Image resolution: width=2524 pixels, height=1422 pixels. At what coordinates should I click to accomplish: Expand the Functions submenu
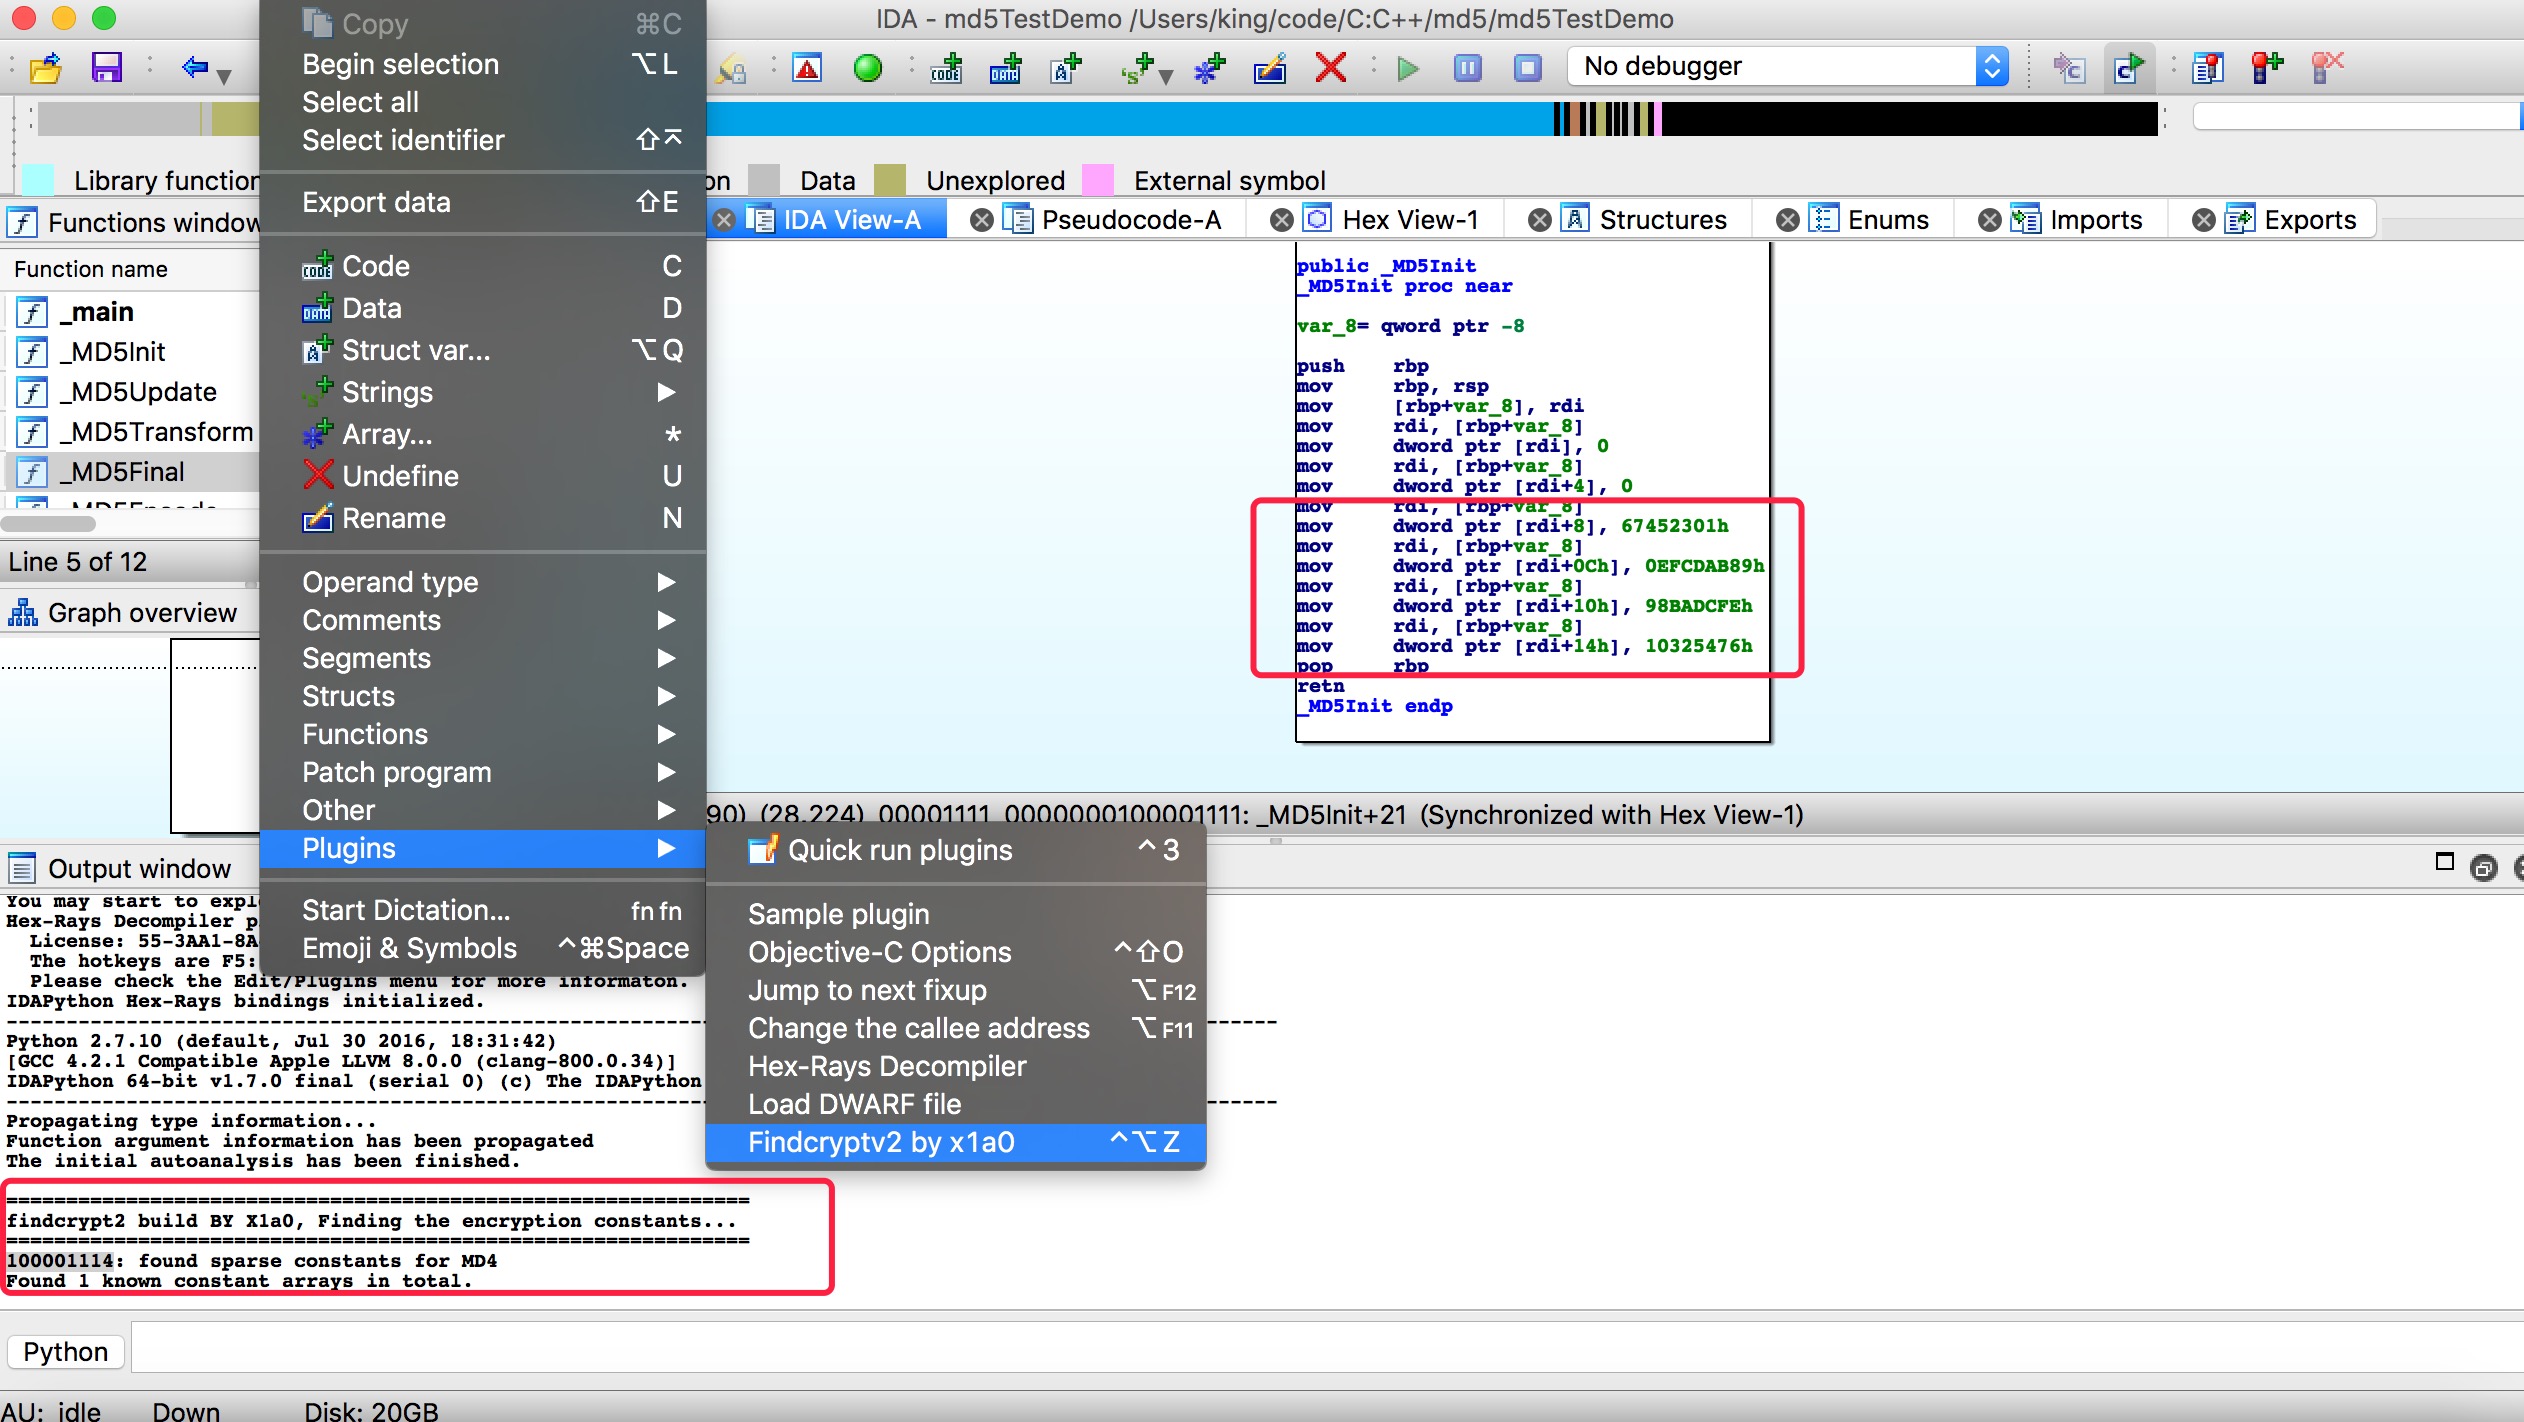(483, 734)
